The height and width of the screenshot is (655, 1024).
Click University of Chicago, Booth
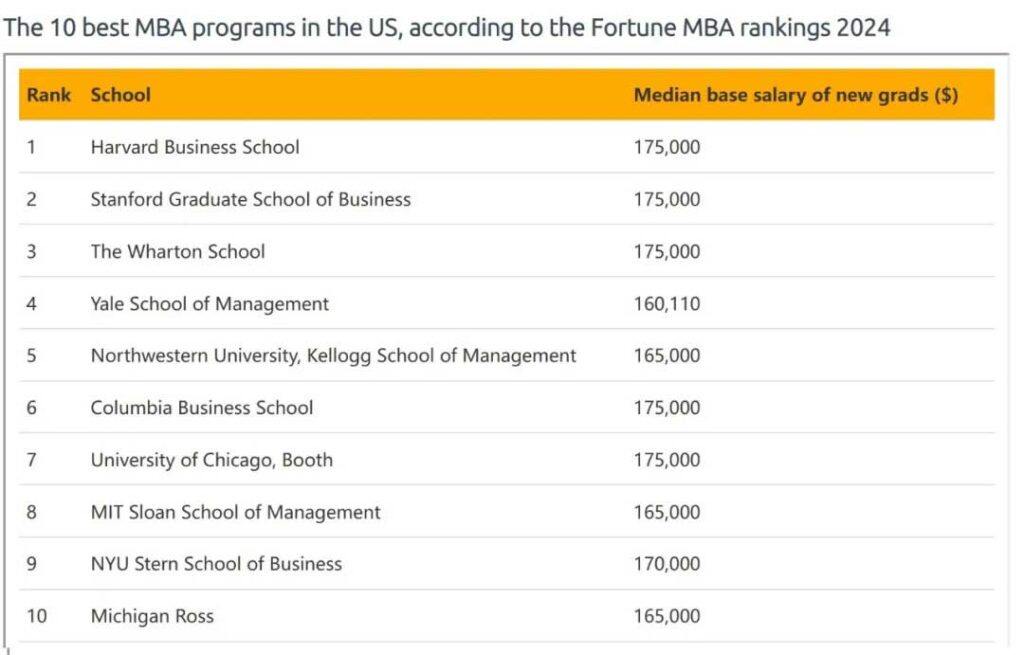[x=211, y=460]
